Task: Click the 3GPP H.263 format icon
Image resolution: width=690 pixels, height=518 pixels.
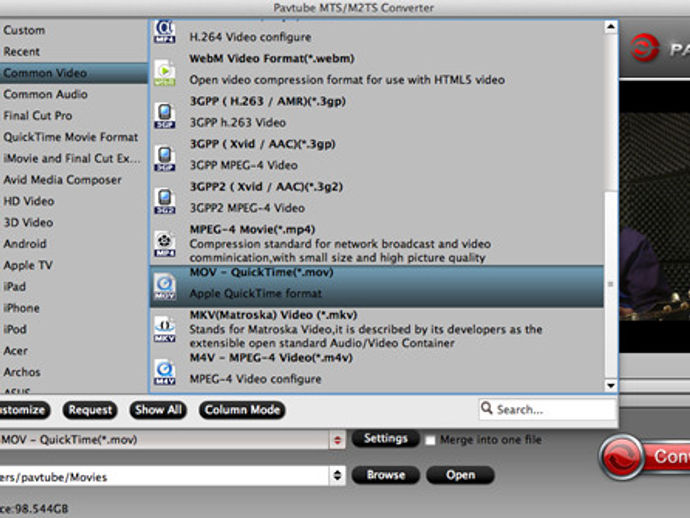Action: 165,115
